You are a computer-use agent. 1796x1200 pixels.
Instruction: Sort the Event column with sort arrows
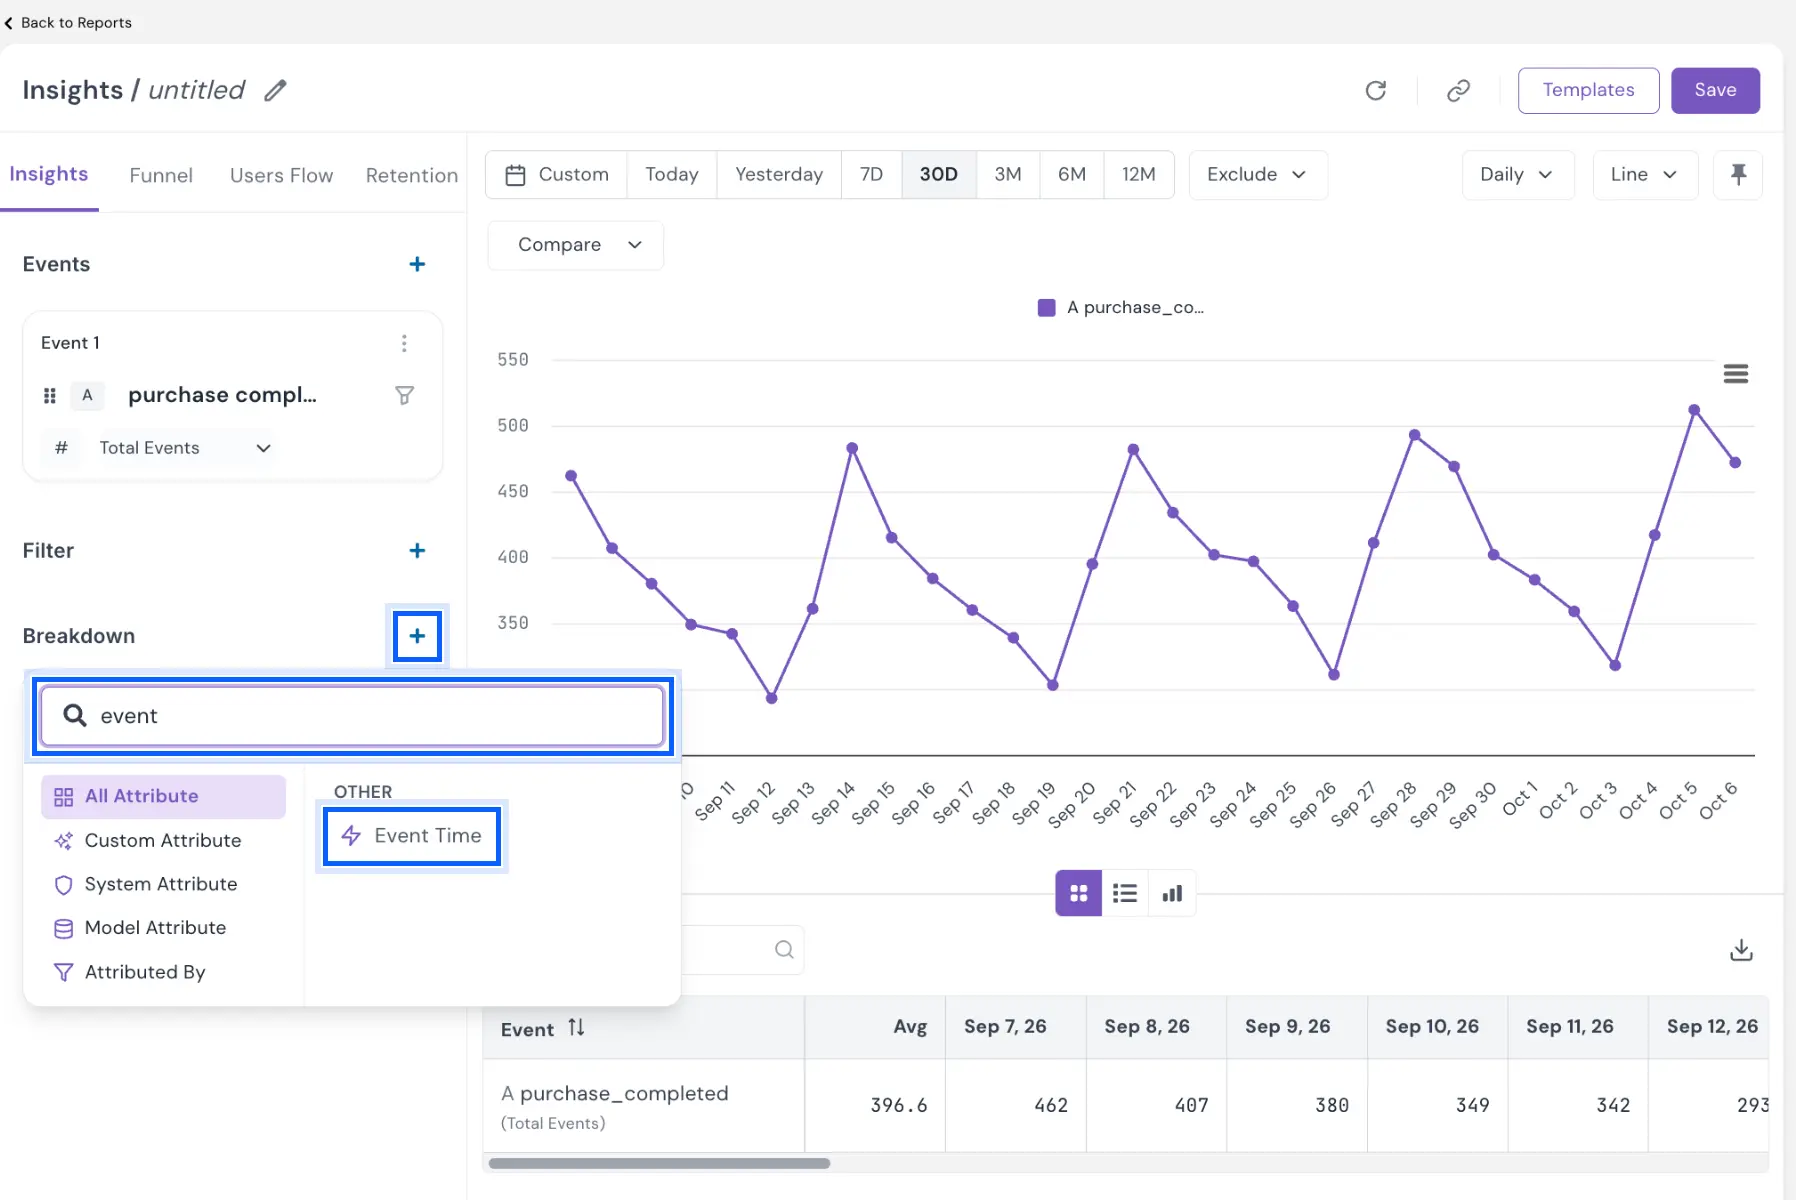576,1028
